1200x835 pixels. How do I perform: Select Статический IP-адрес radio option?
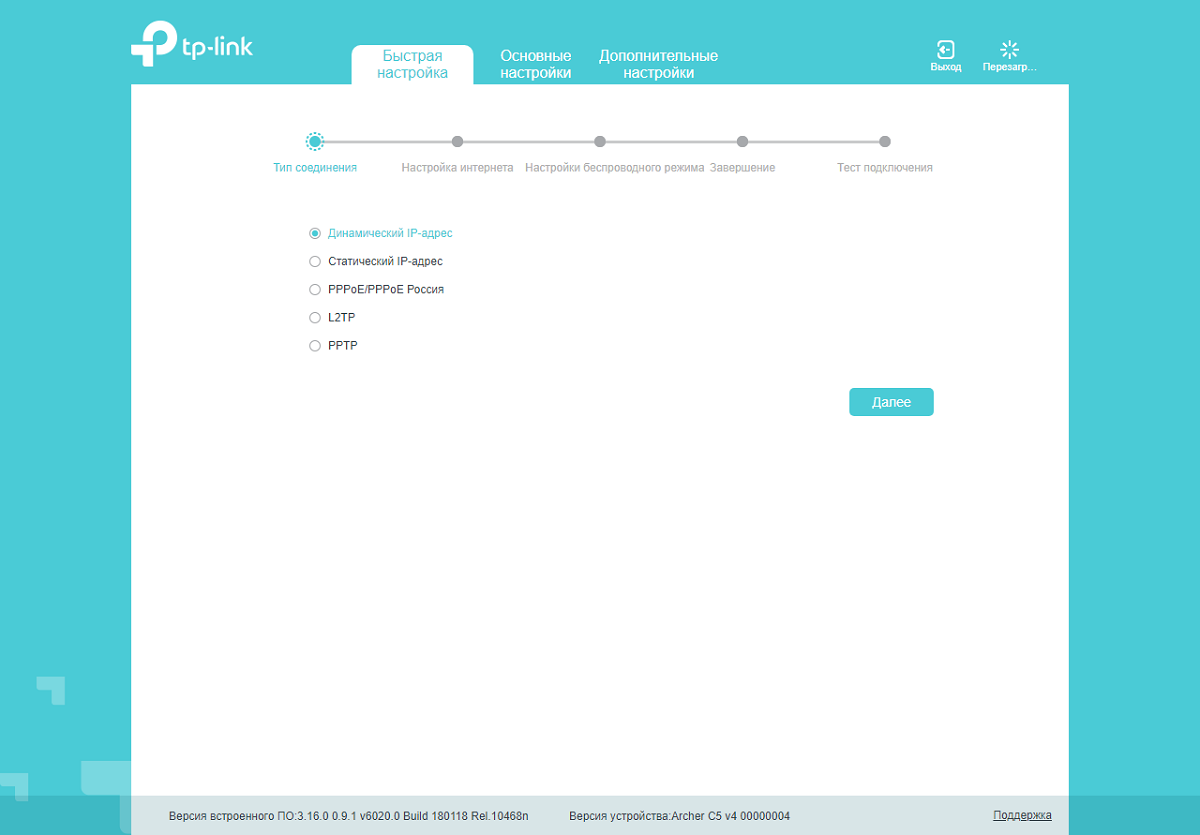tap(315, 261)
